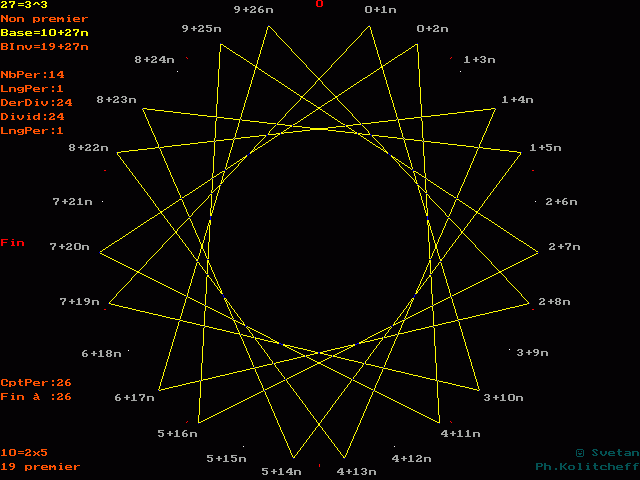This screenshot has height=480, width=640.
Task: Click the 1+5n vertex label
Action: click(545, 147)
